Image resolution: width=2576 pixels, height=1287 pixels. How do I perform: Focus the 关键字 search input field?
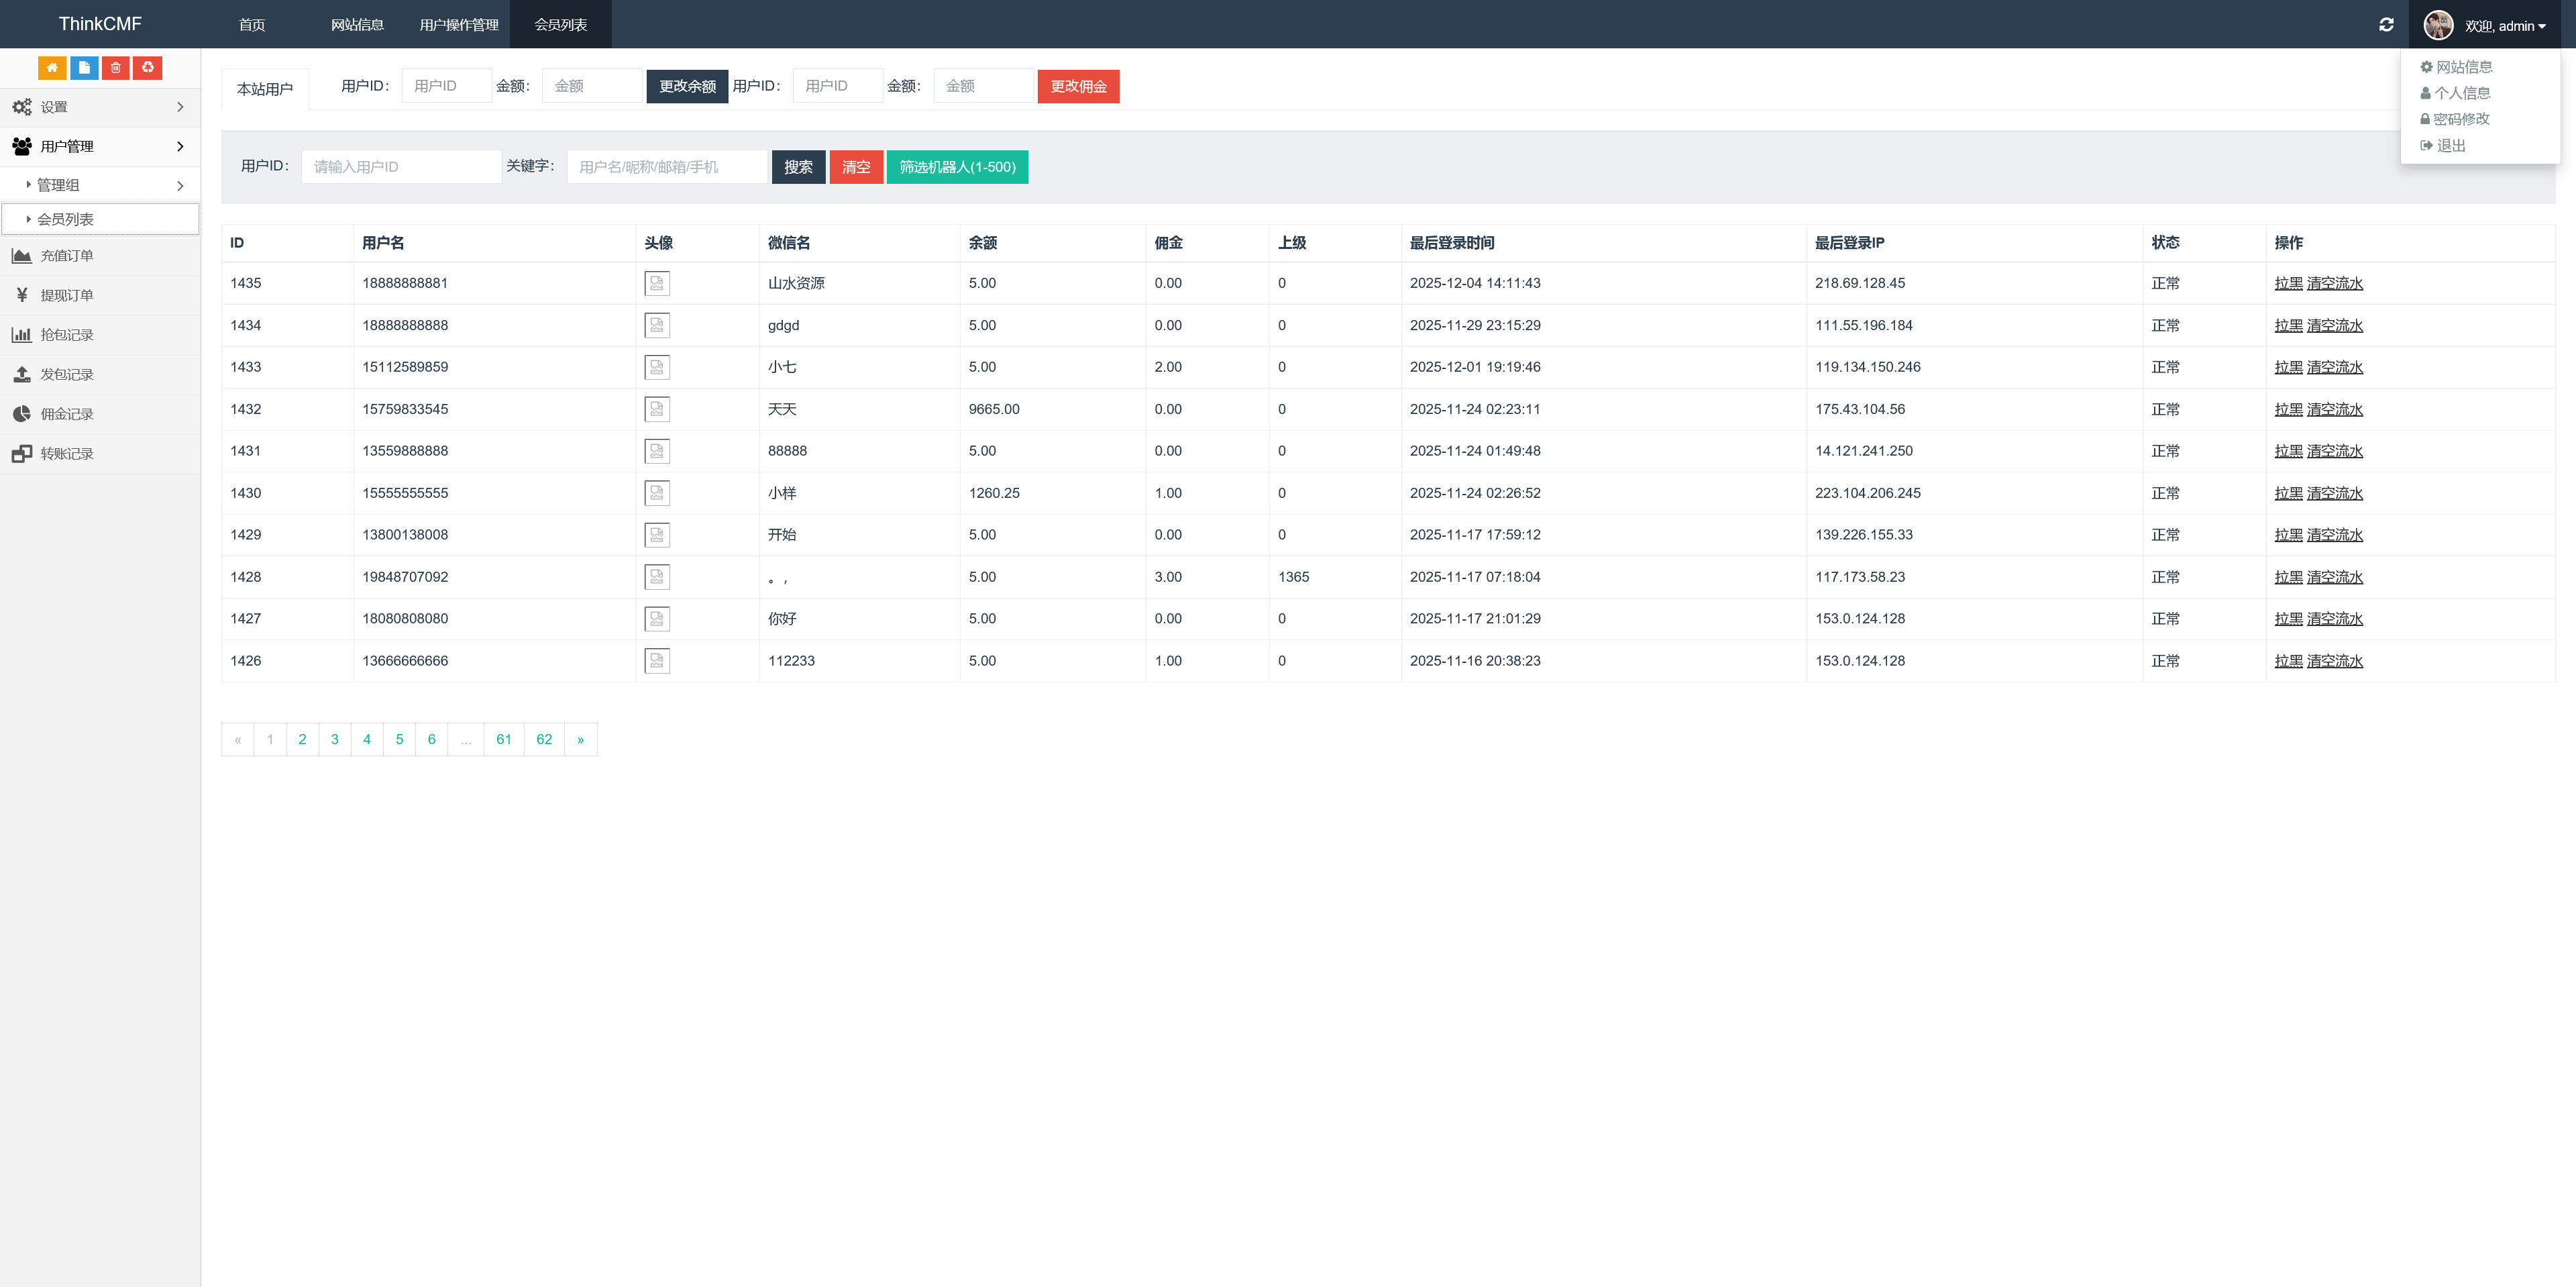pyautogui.click(x=666, y=167)
